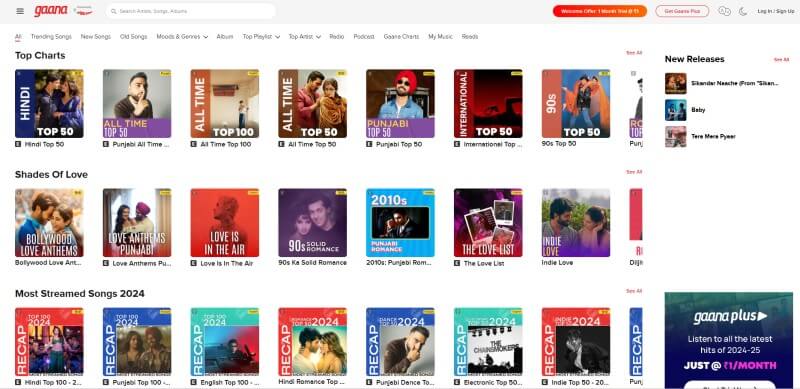This screenshot has width=800, height=389.
Task: Click the Welcome Offer 1 Month Trial button
Action: (599, 11)
